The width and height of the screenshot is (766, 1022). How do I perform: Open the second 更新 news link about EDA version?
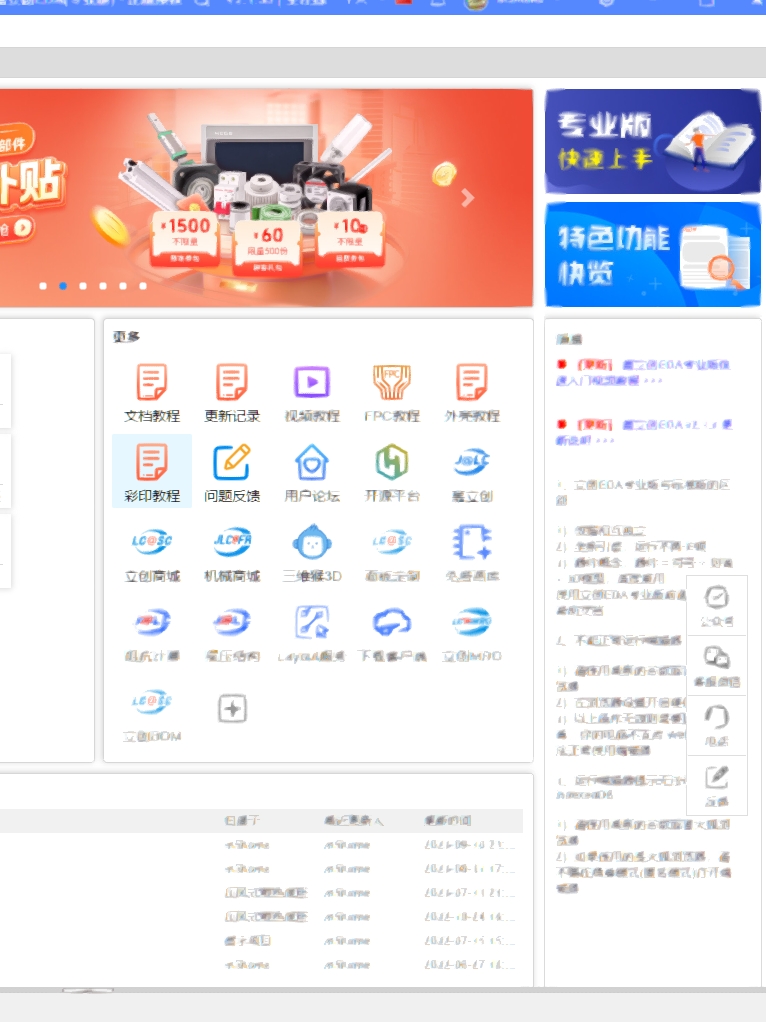644,431
